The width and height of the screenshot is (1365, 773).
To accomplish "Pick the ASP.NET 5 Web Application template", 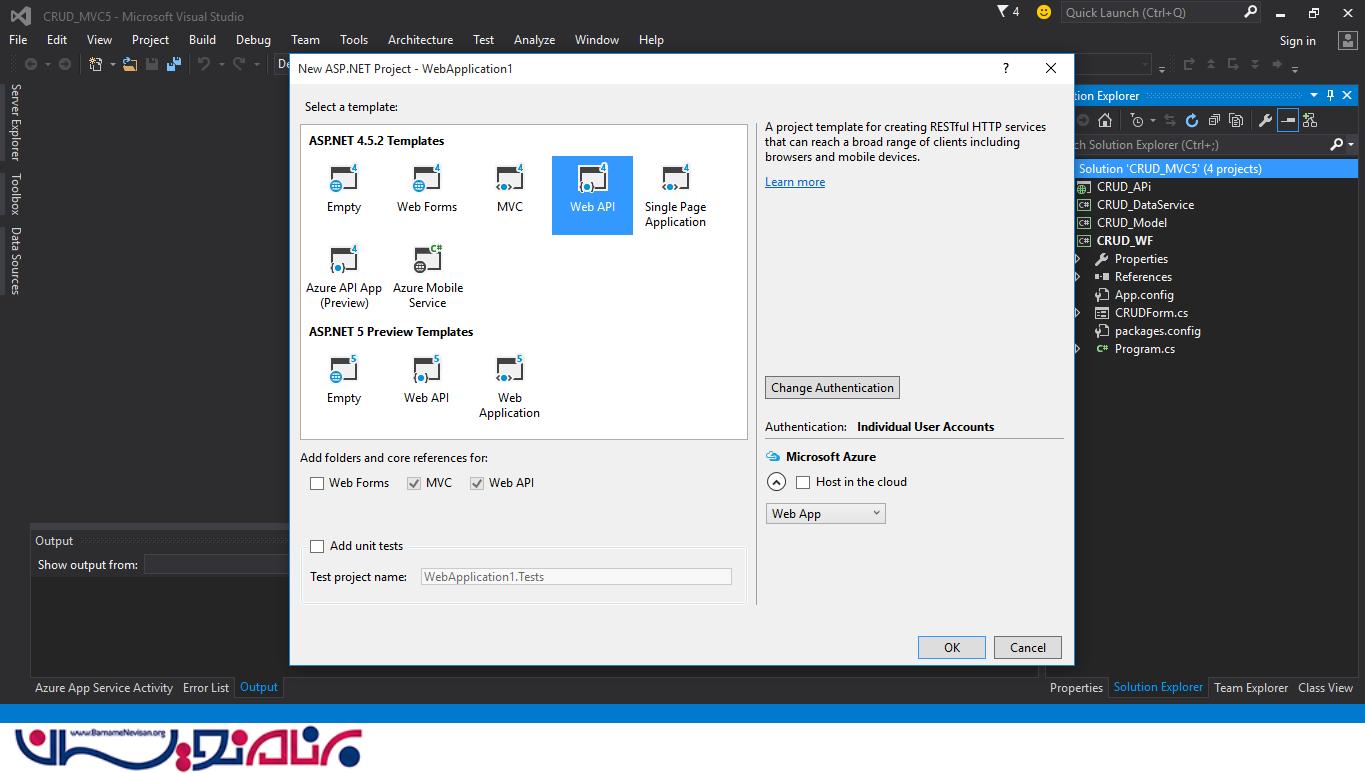I will point(509,371).
